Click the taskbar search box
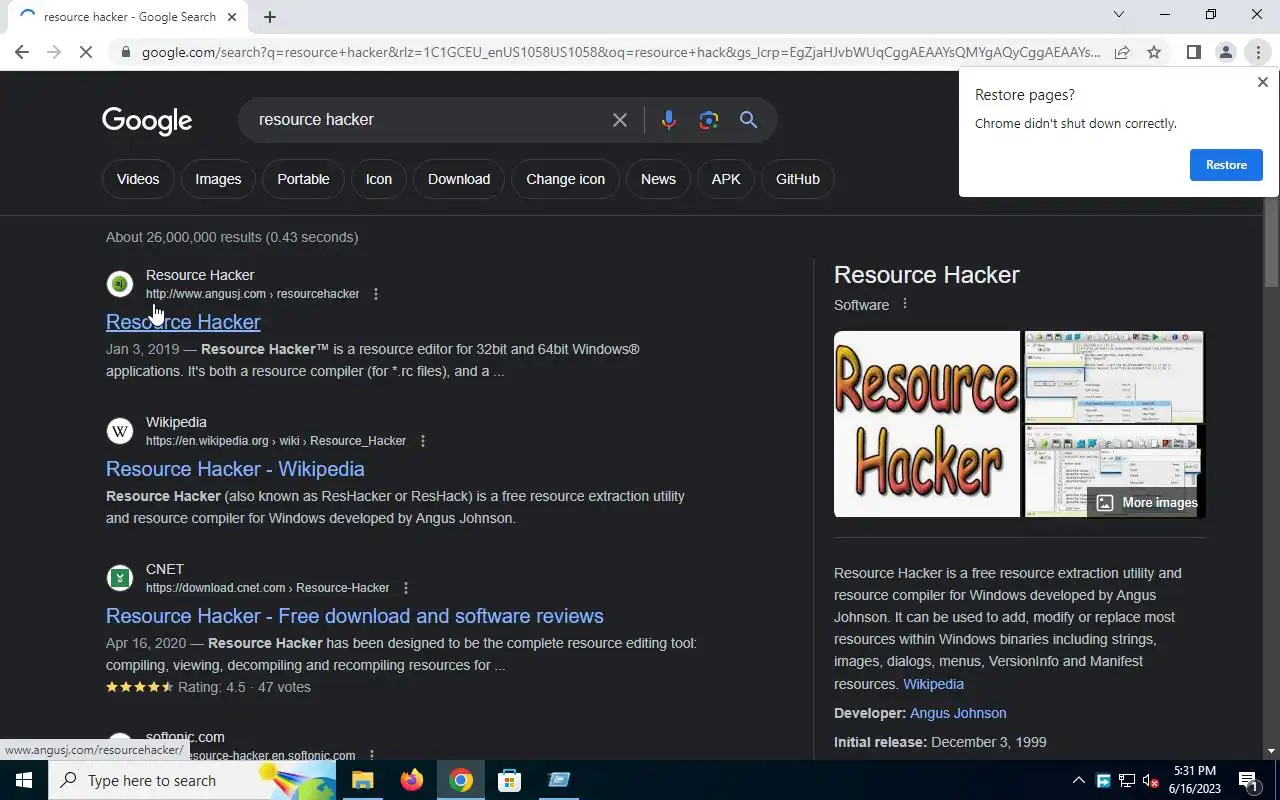The image size is (1280, 800). [x=193, y=780]
